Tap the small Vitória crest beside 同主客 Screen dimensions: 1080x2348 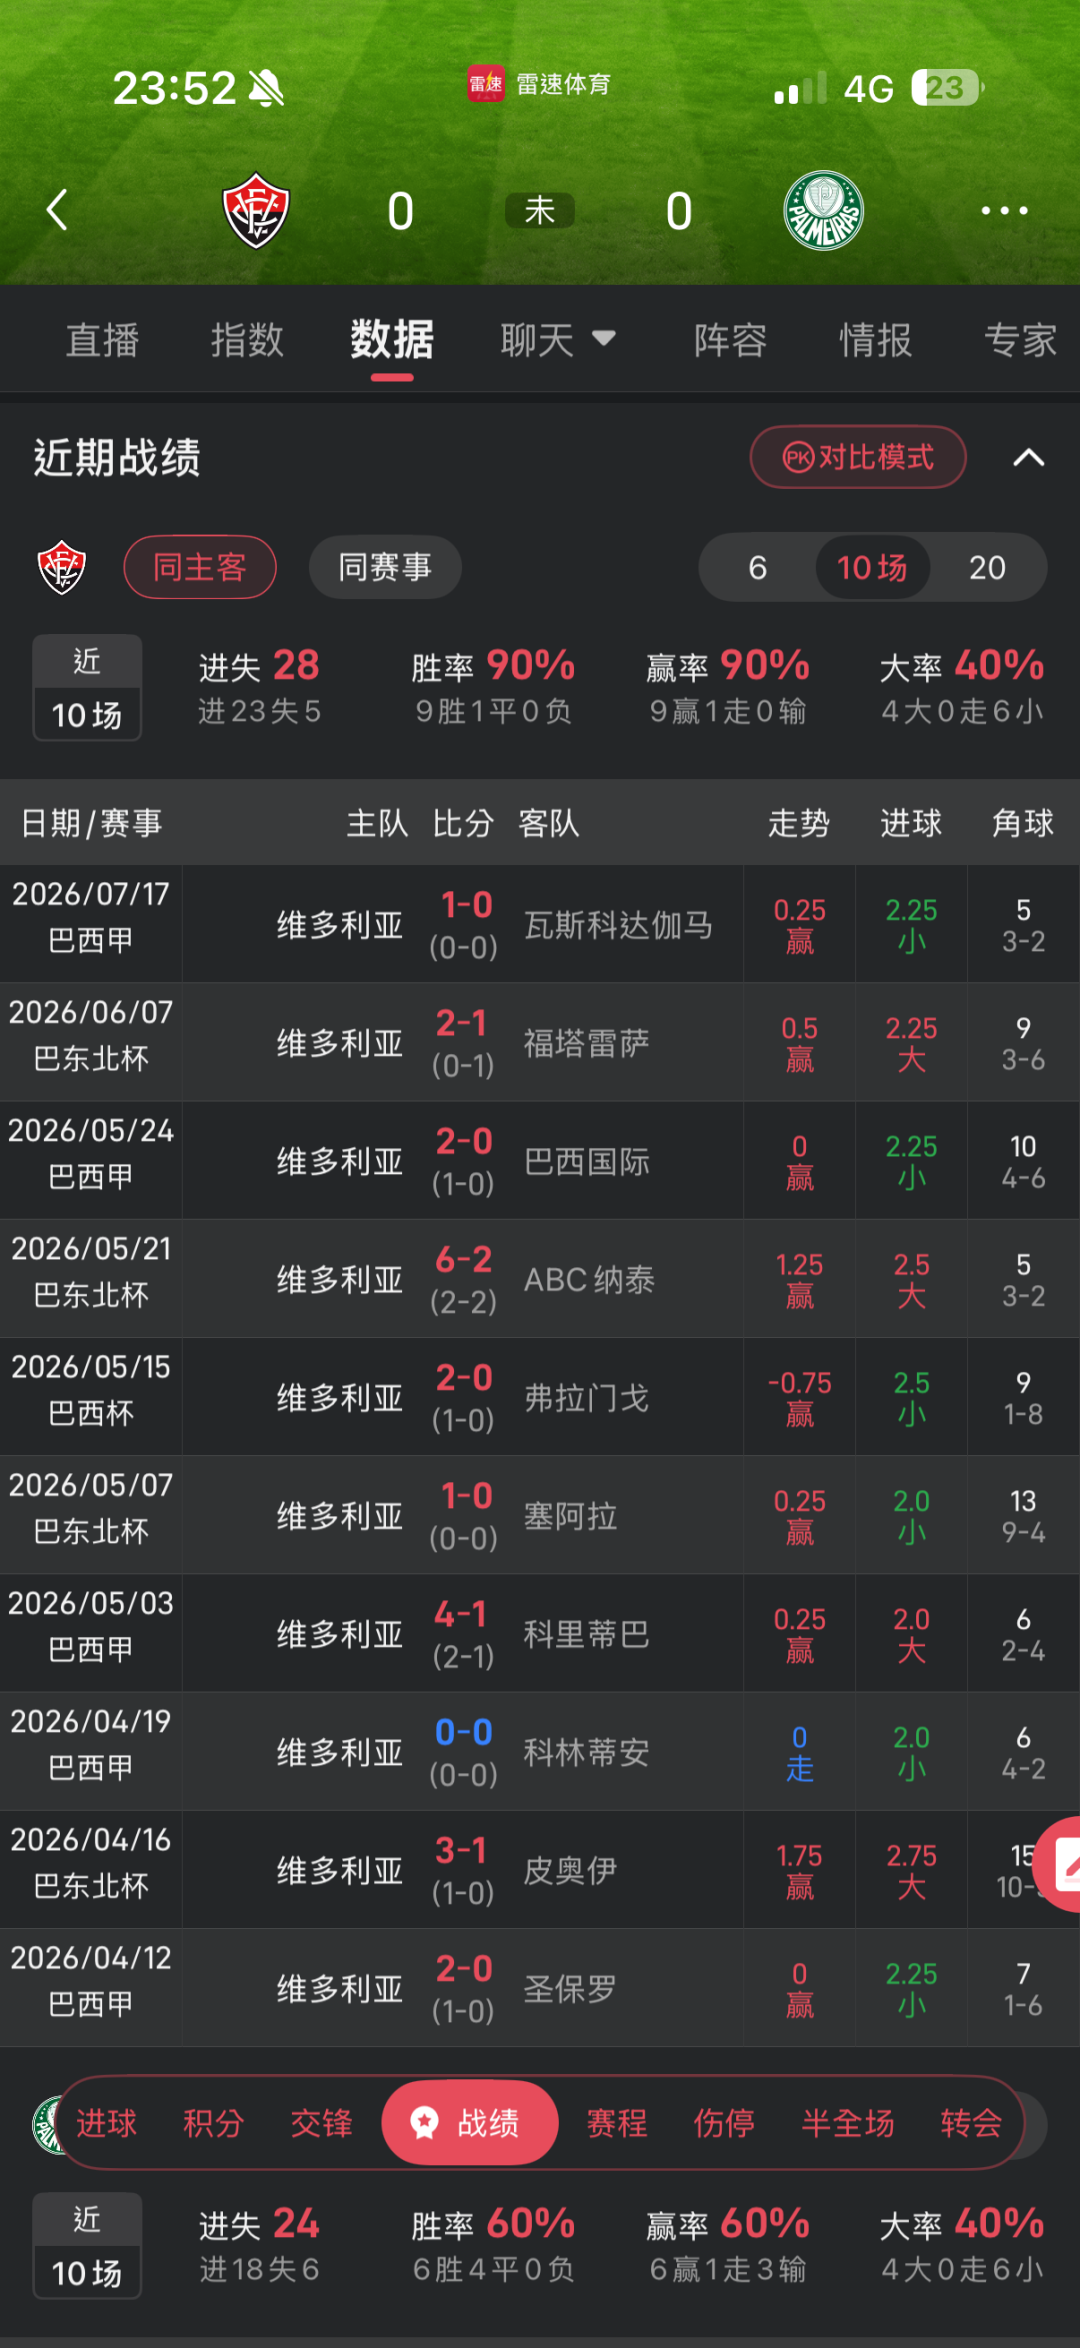62,567
